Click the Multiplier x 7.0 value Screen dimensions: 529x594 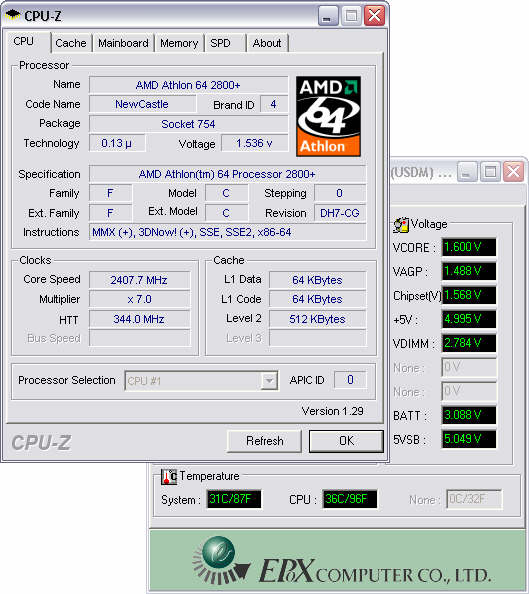pyautogui.click(x=139, y=299)
